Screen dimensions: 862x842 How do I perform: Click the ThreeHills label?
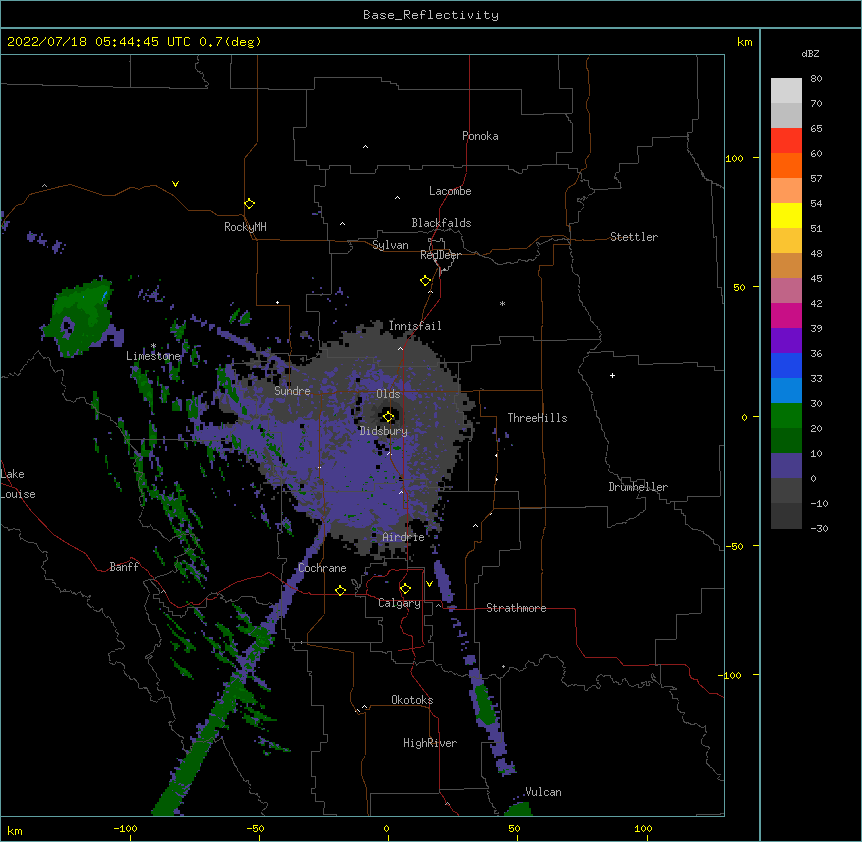click(538, 418)
